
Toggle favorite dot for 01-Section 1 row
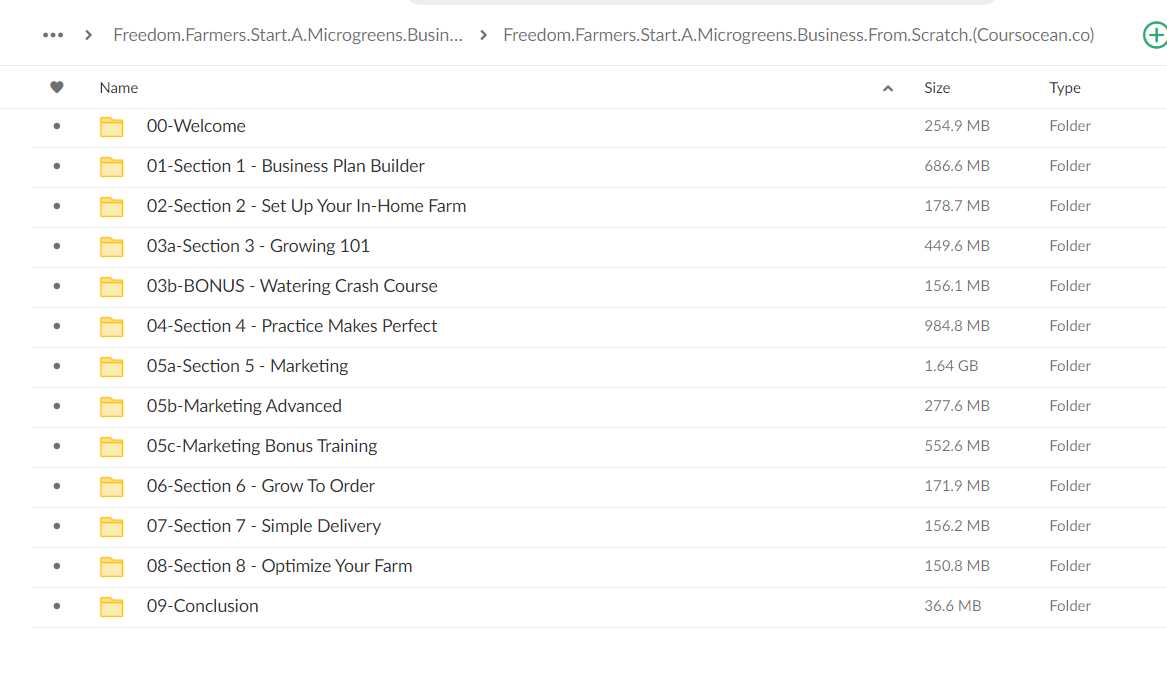tap(57, 166)
